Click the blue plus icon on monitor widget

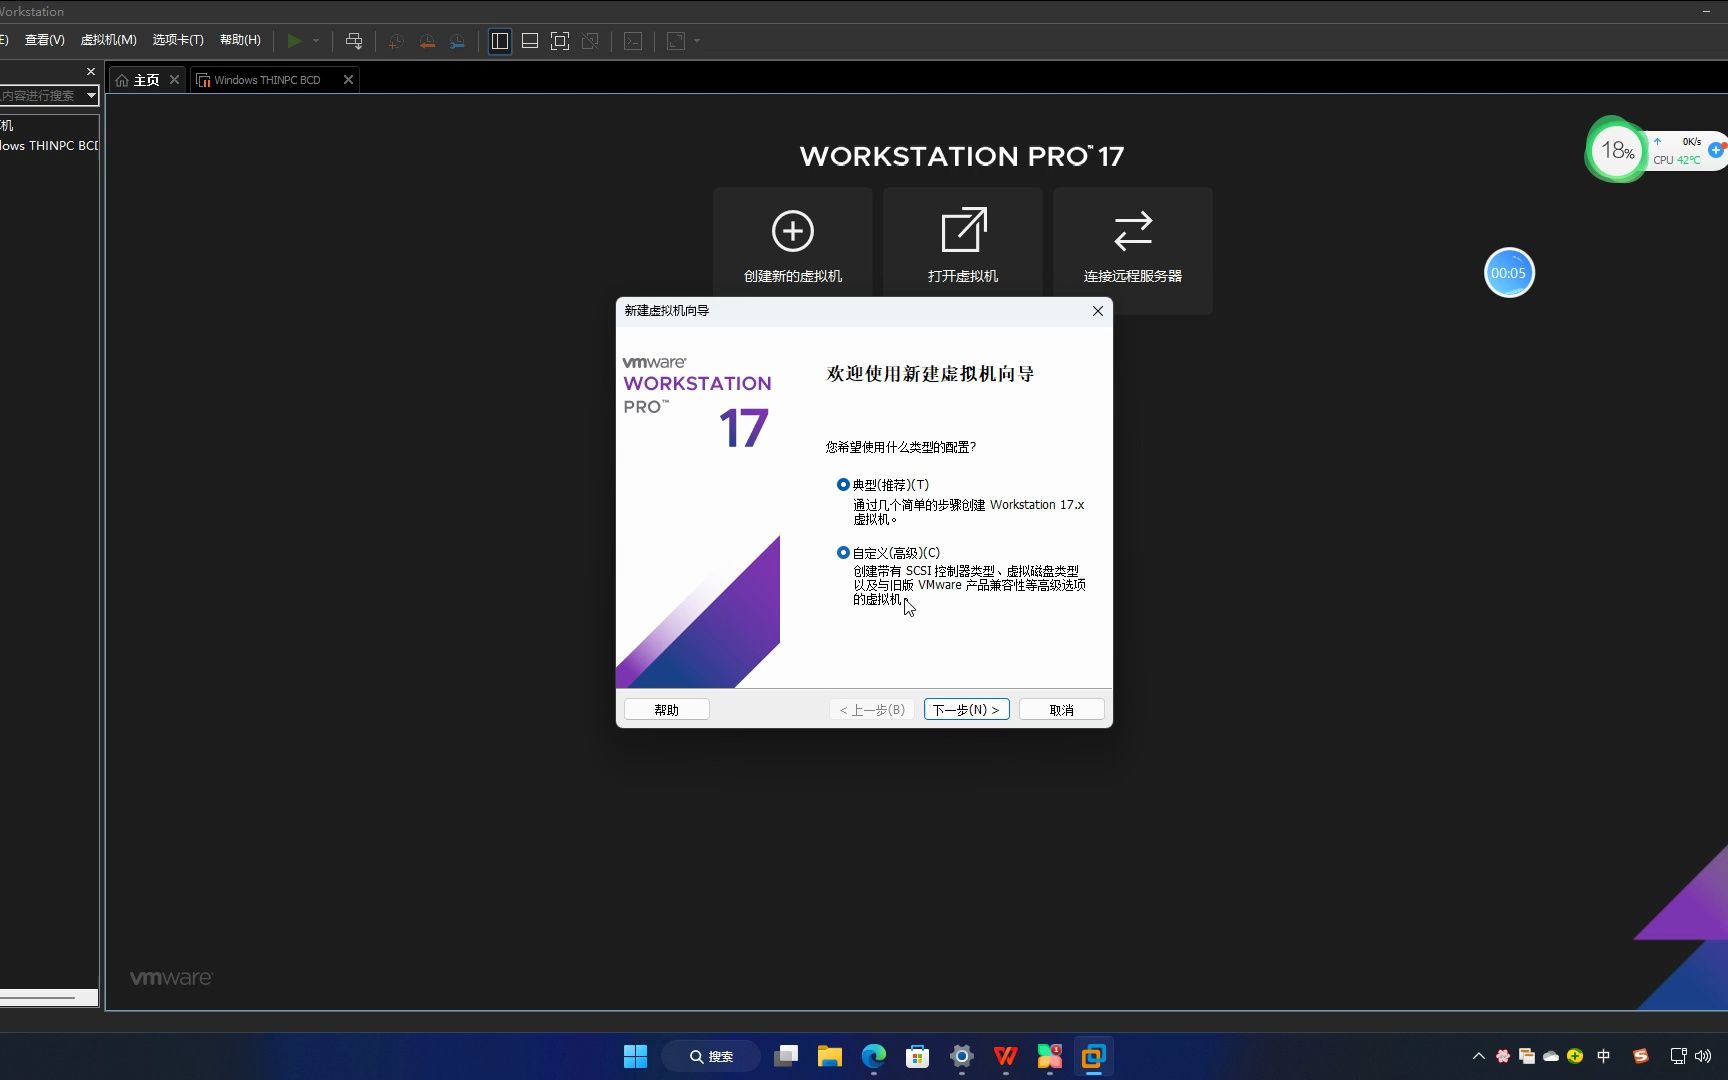(x=1716, y=150)
